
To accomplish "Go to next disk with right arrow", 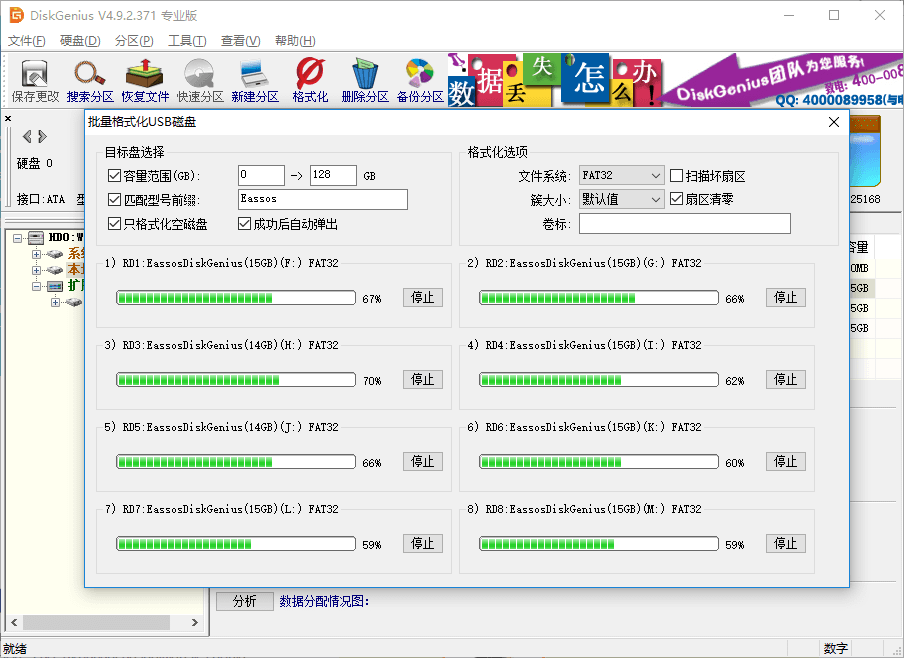I will [x=43, y=137].
